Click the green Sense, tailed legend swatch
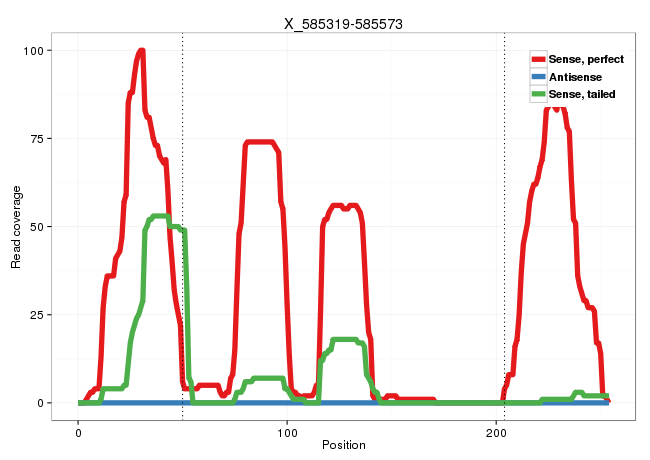Viewport: 650px width, 460px height. click(x=539, y=94)
